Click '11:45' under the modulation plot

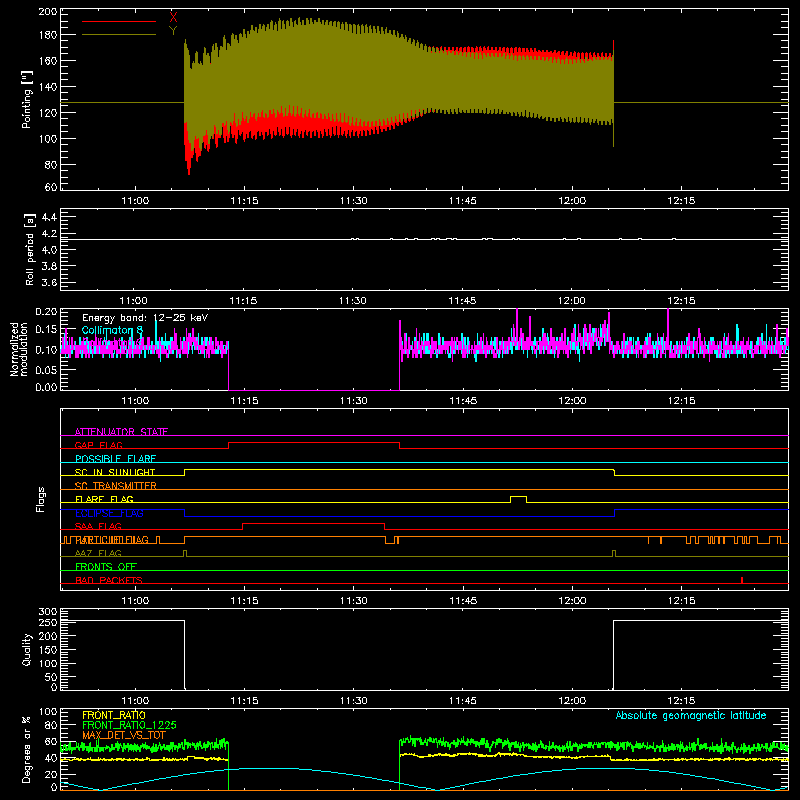pyautogui.click(x=463, y=401)
